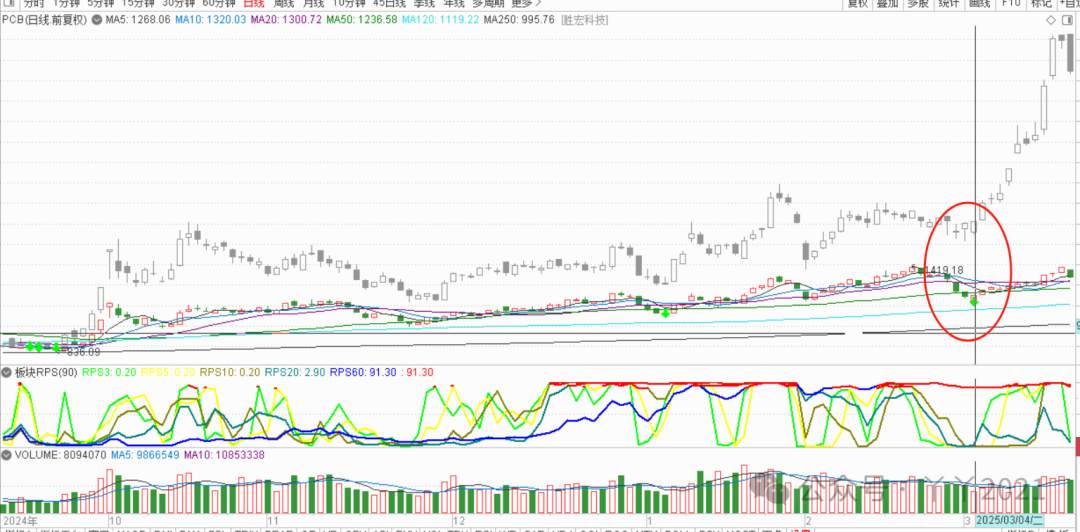The image size is (1080, 532).
Task: Click the green down arrow marker inside red ellipse
Action: (x=974, y=300)
